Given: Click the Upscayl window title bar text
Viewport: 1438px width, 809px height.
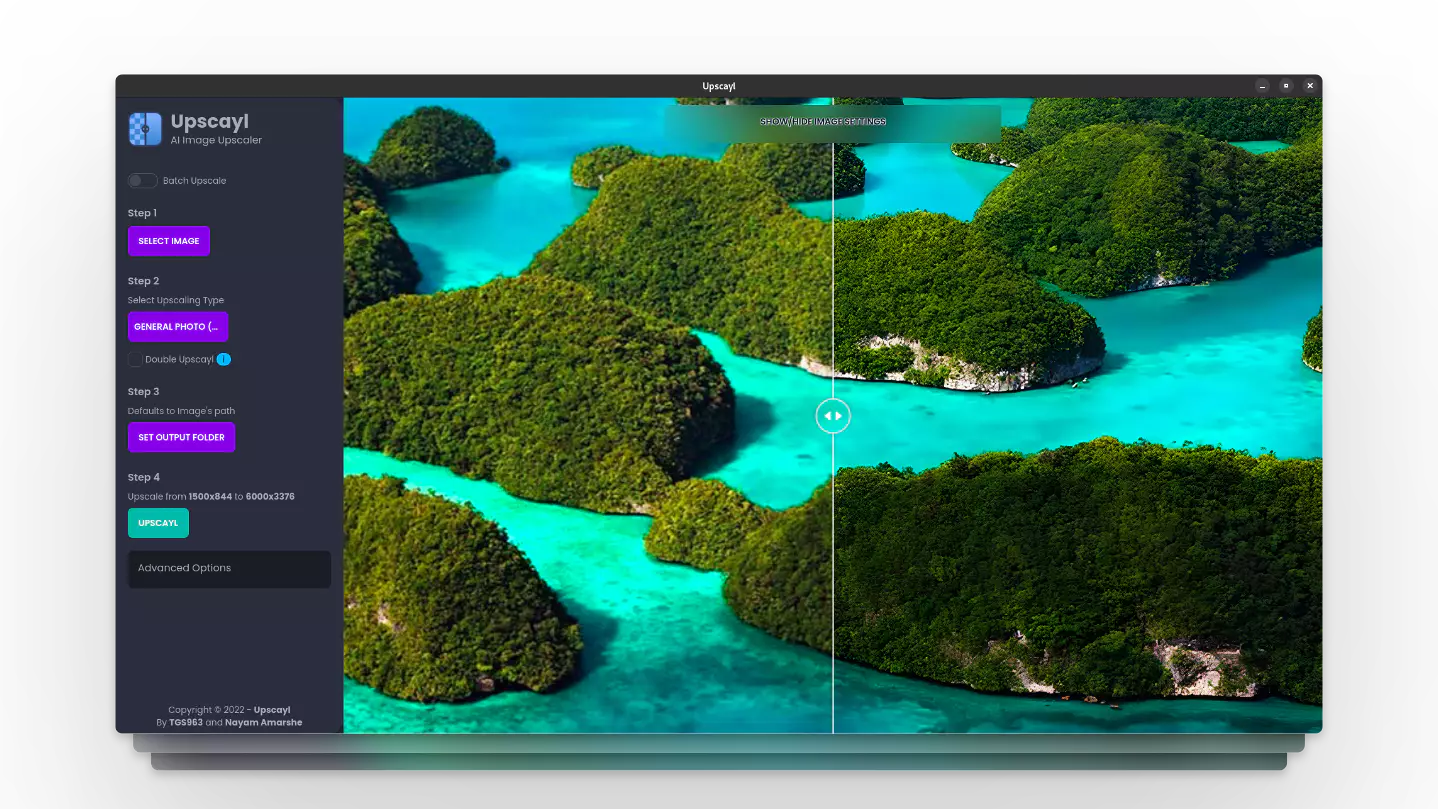Looking at the screenshot, I should pos(719,86).
